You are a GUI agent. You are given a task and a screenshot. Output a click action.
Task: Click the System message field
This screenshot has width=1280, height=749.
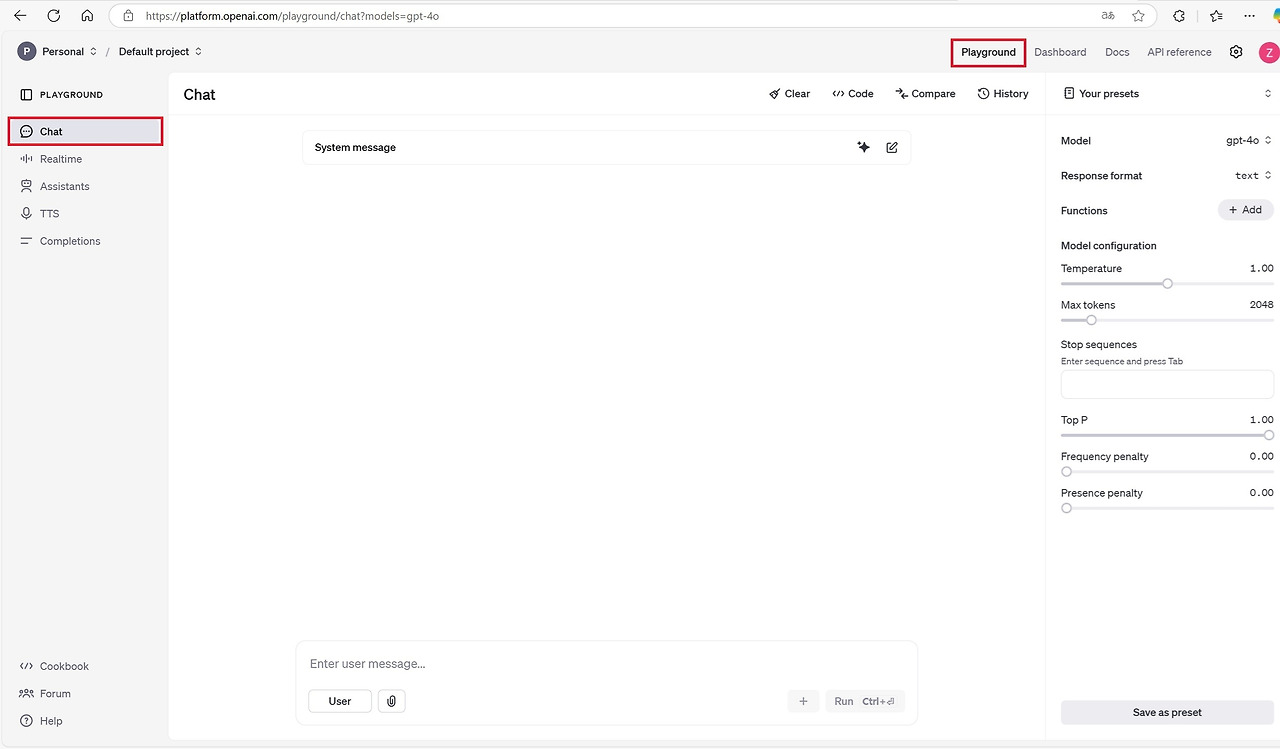606,147
